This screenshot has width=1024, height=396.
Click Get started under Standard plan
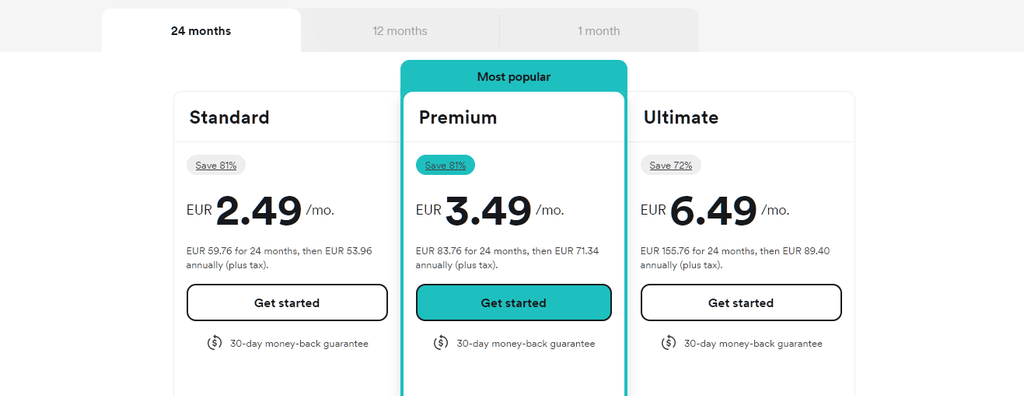click(287, 303)
